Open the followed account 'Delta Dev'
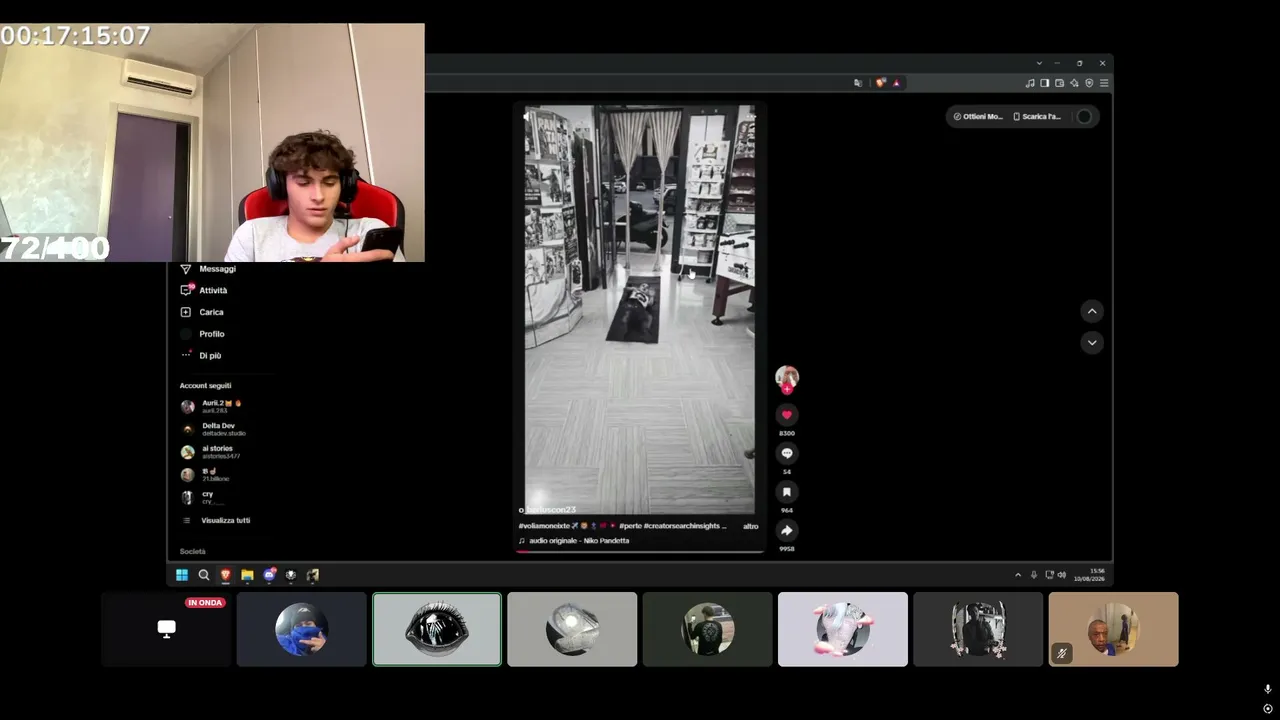 [215, 429]
